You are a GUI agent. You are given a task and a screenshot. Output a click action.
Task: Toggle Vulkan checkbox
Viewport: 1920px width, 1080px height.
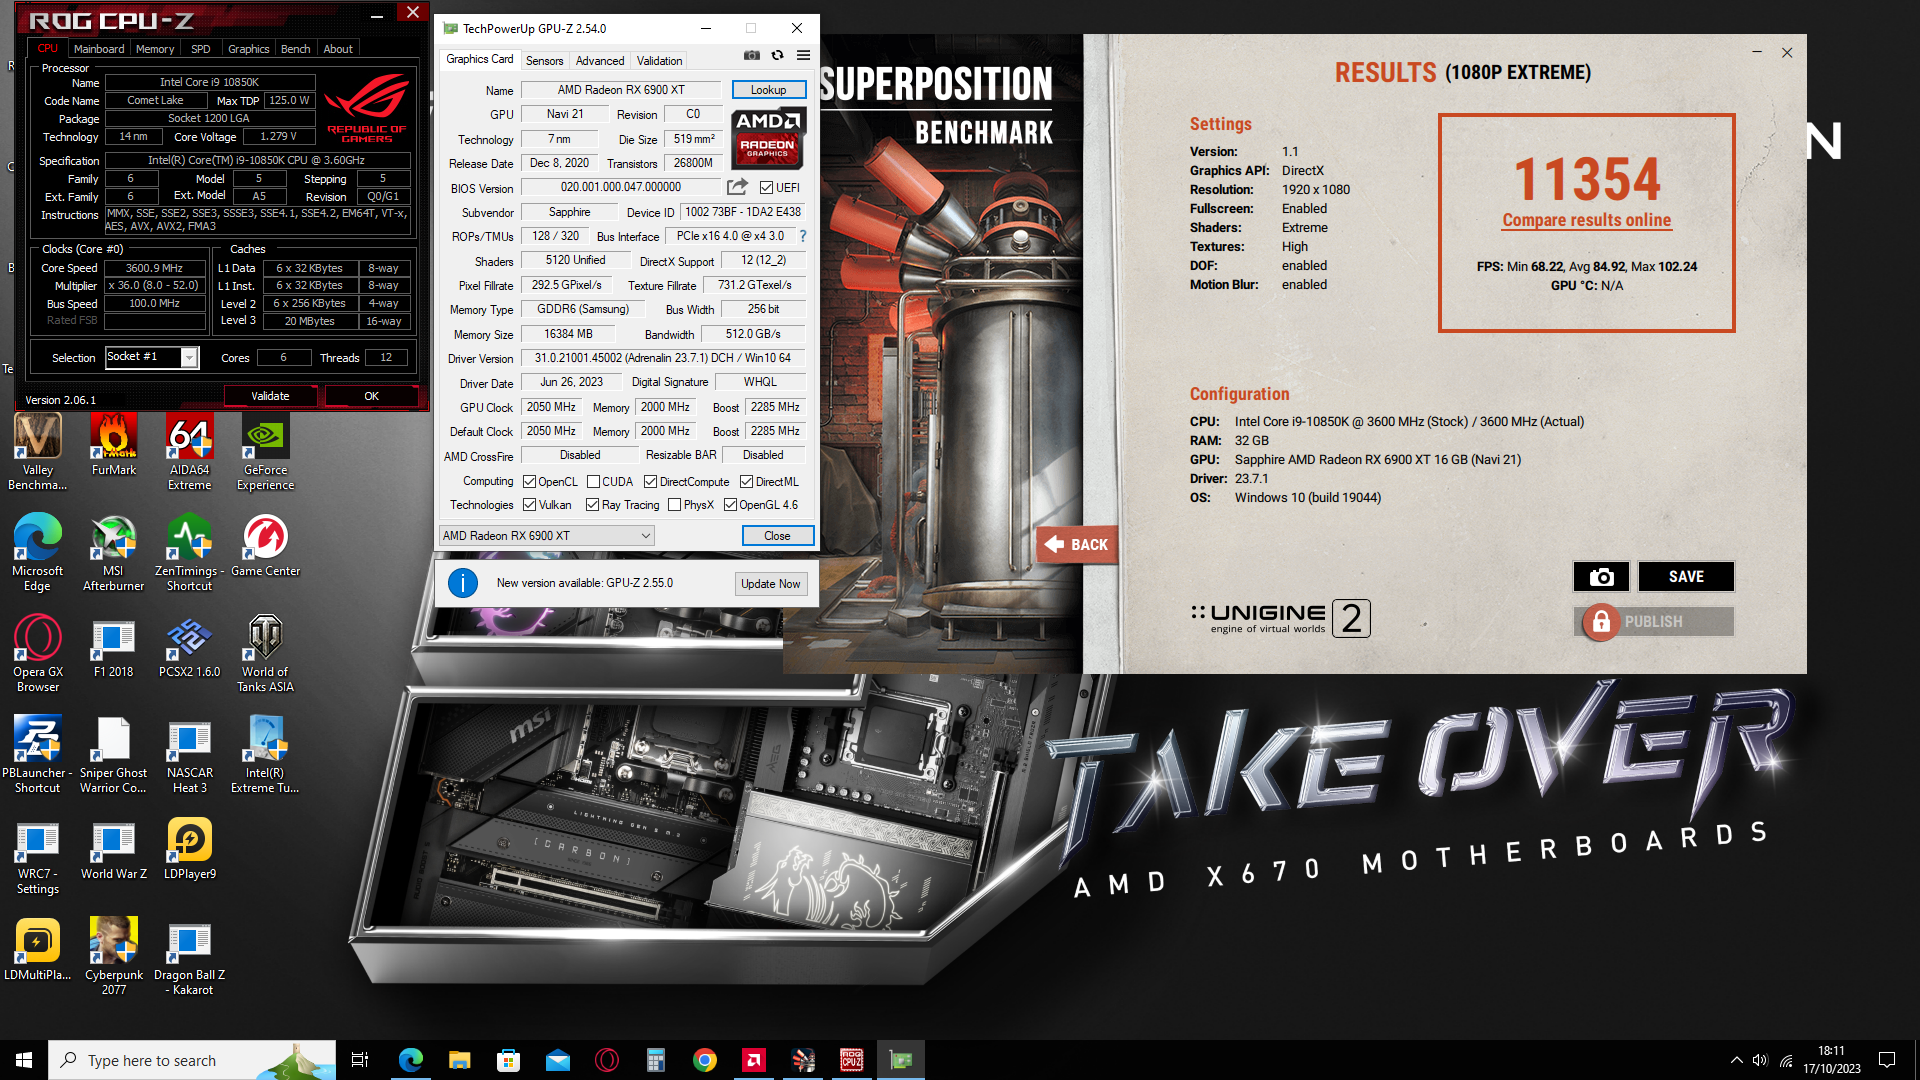pyautogui.click(x=530, y=505)
